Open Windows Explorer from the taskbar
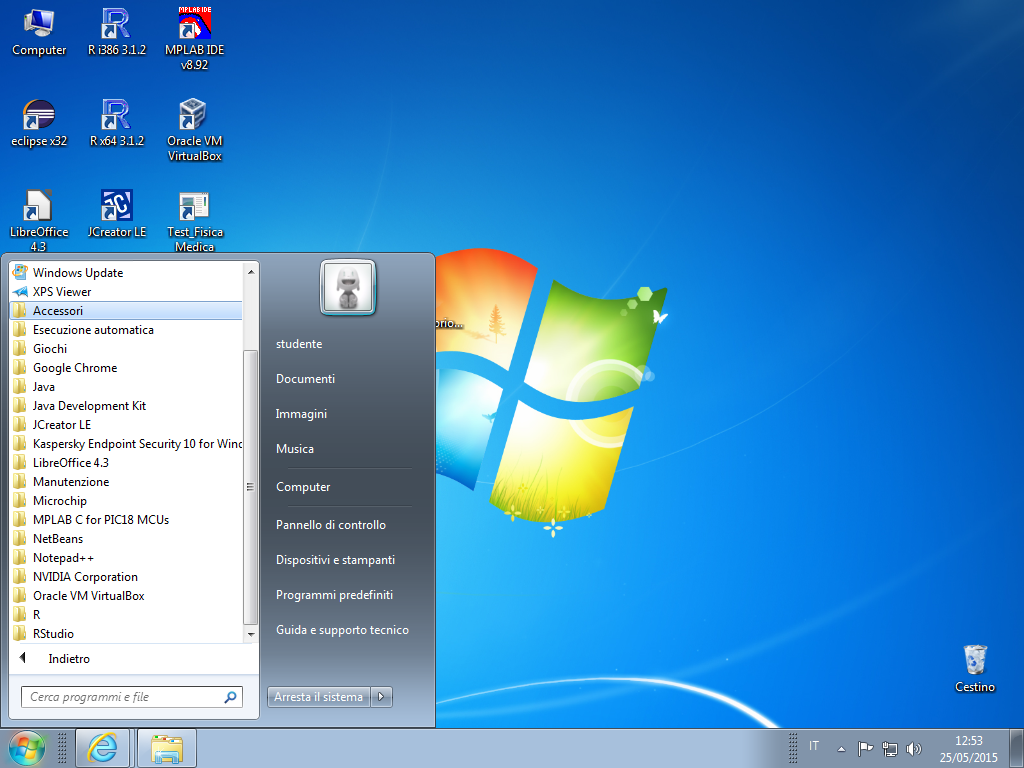Screen dimensions: 1024x768 click(166, 748)
